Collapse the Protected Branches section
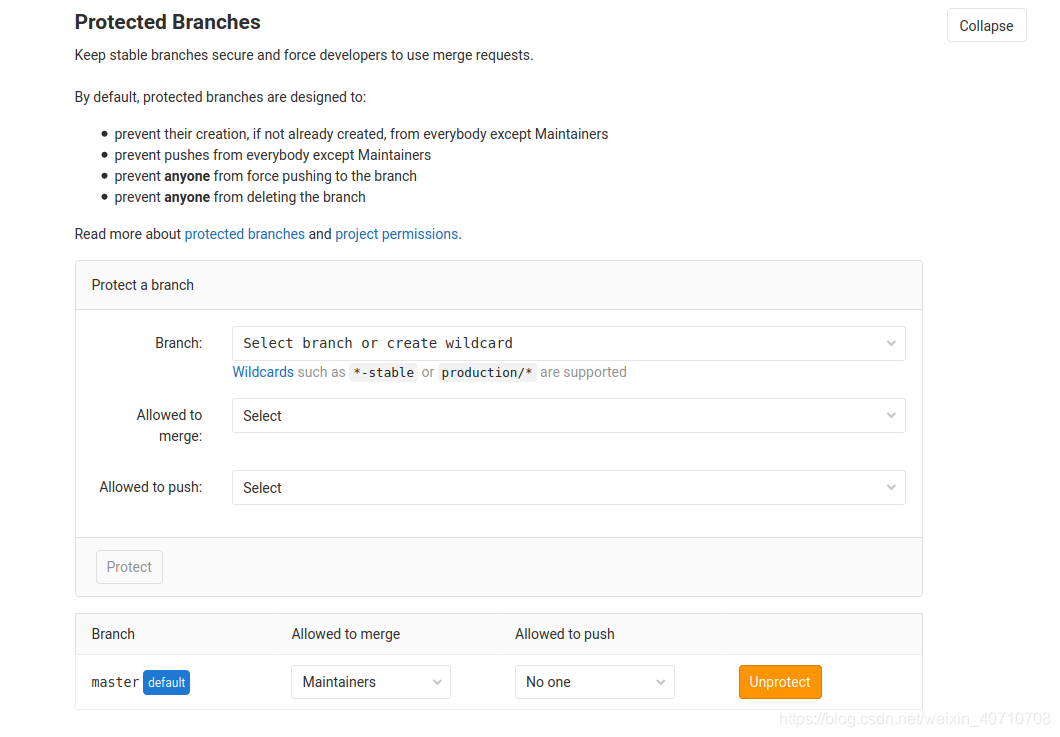Viewport: 1060px width, 737px height. click(x=986, y=26)
